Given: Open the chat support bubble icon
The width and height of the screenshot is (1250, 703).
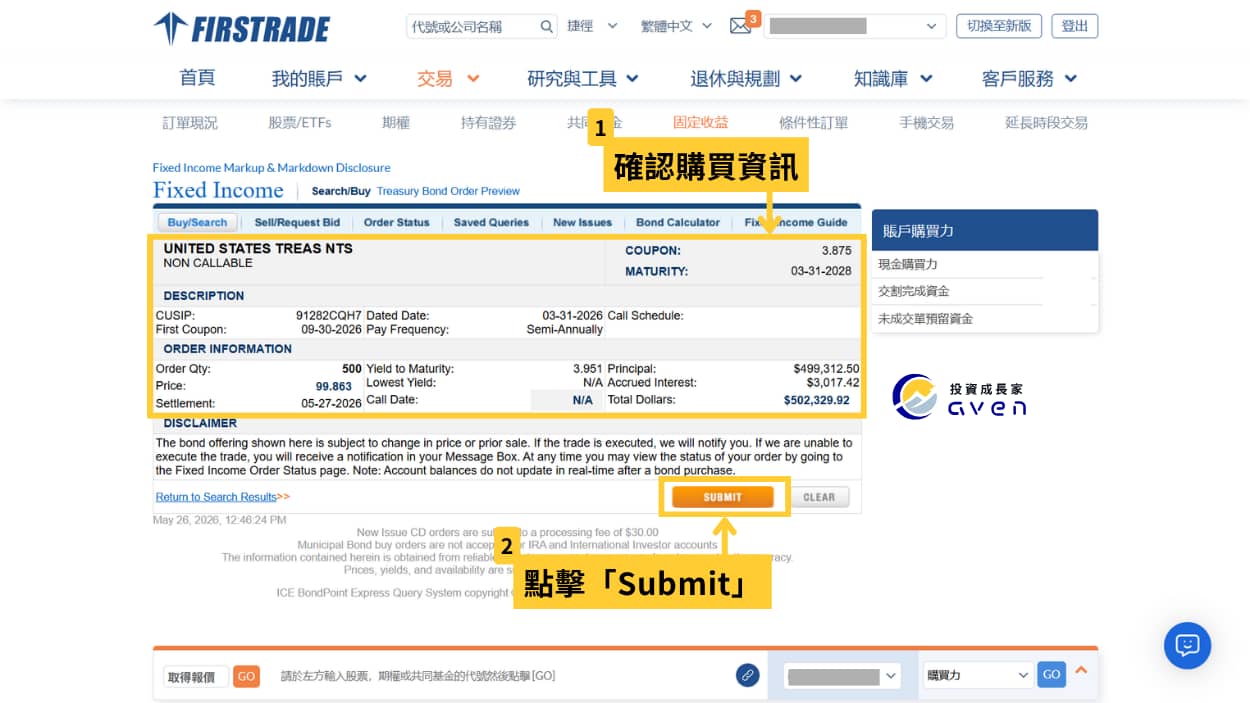Looking at the screenshot, I should coord(1187,645).
